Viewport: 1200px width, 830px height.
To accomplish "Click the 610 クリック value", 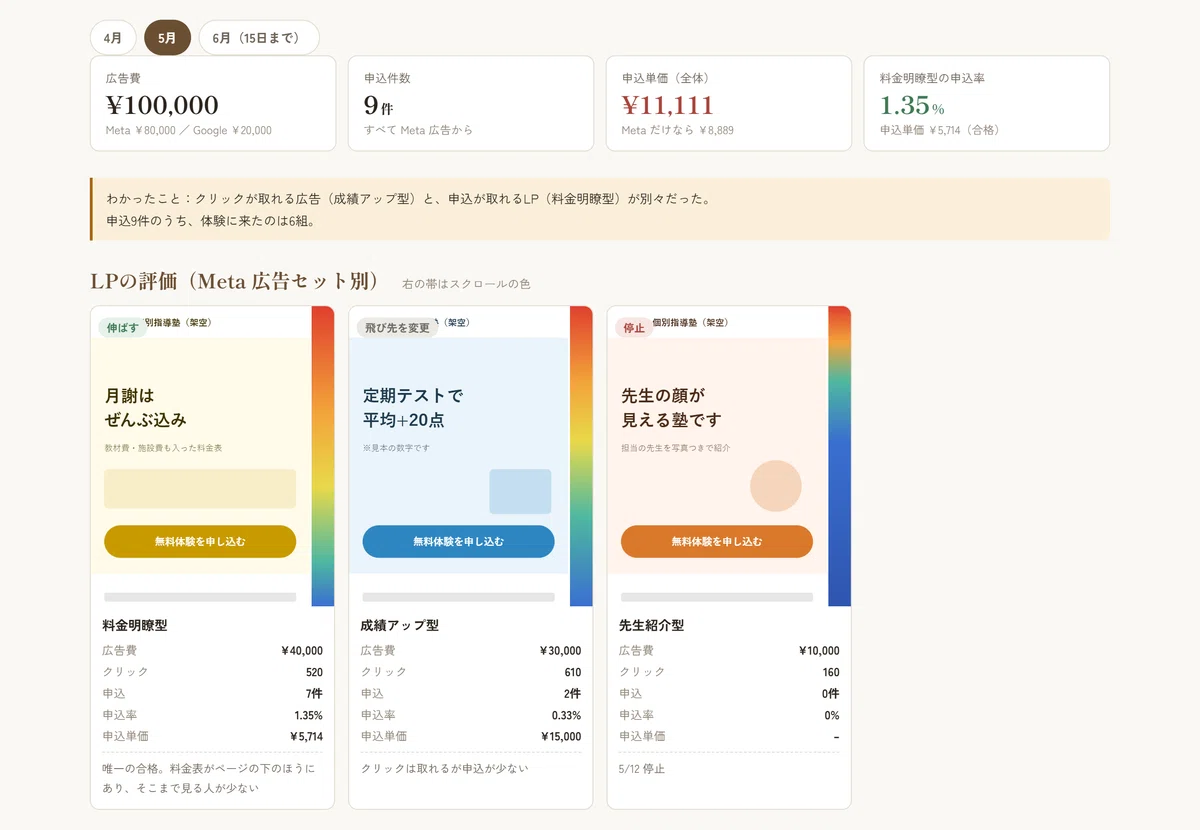I will 572,672.
